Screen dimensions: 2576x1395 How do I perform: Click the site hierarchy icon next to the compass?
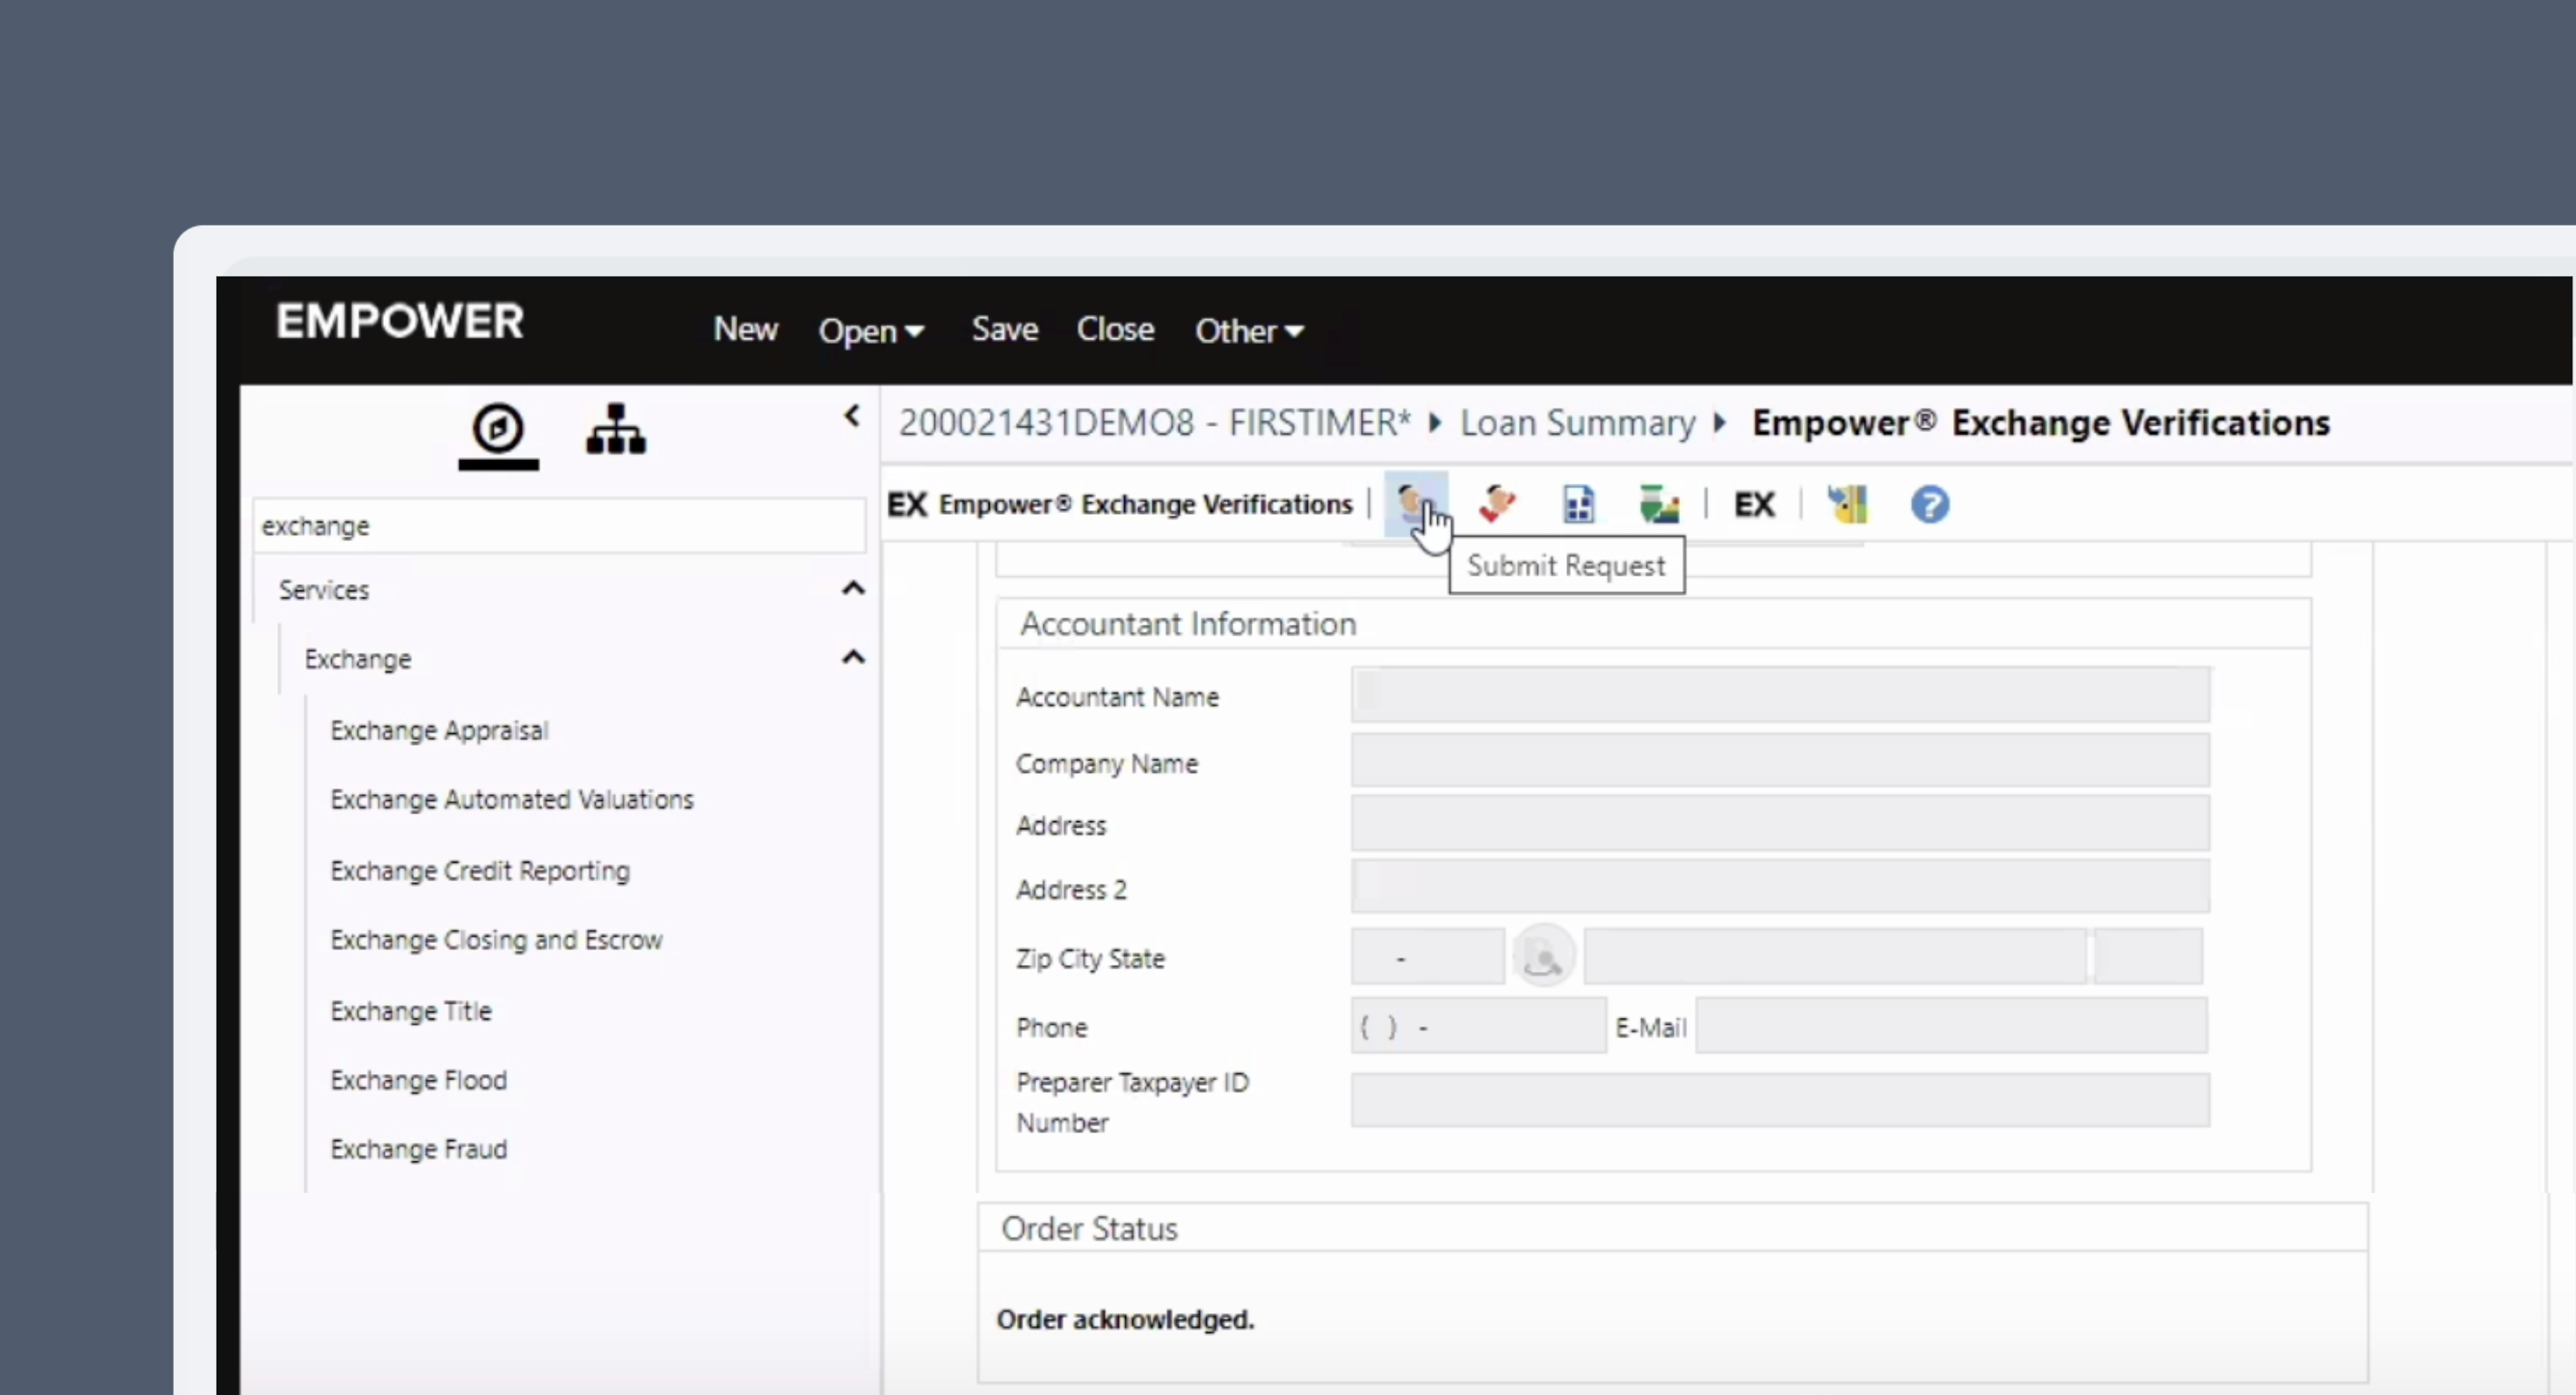[x=615, y=428]
